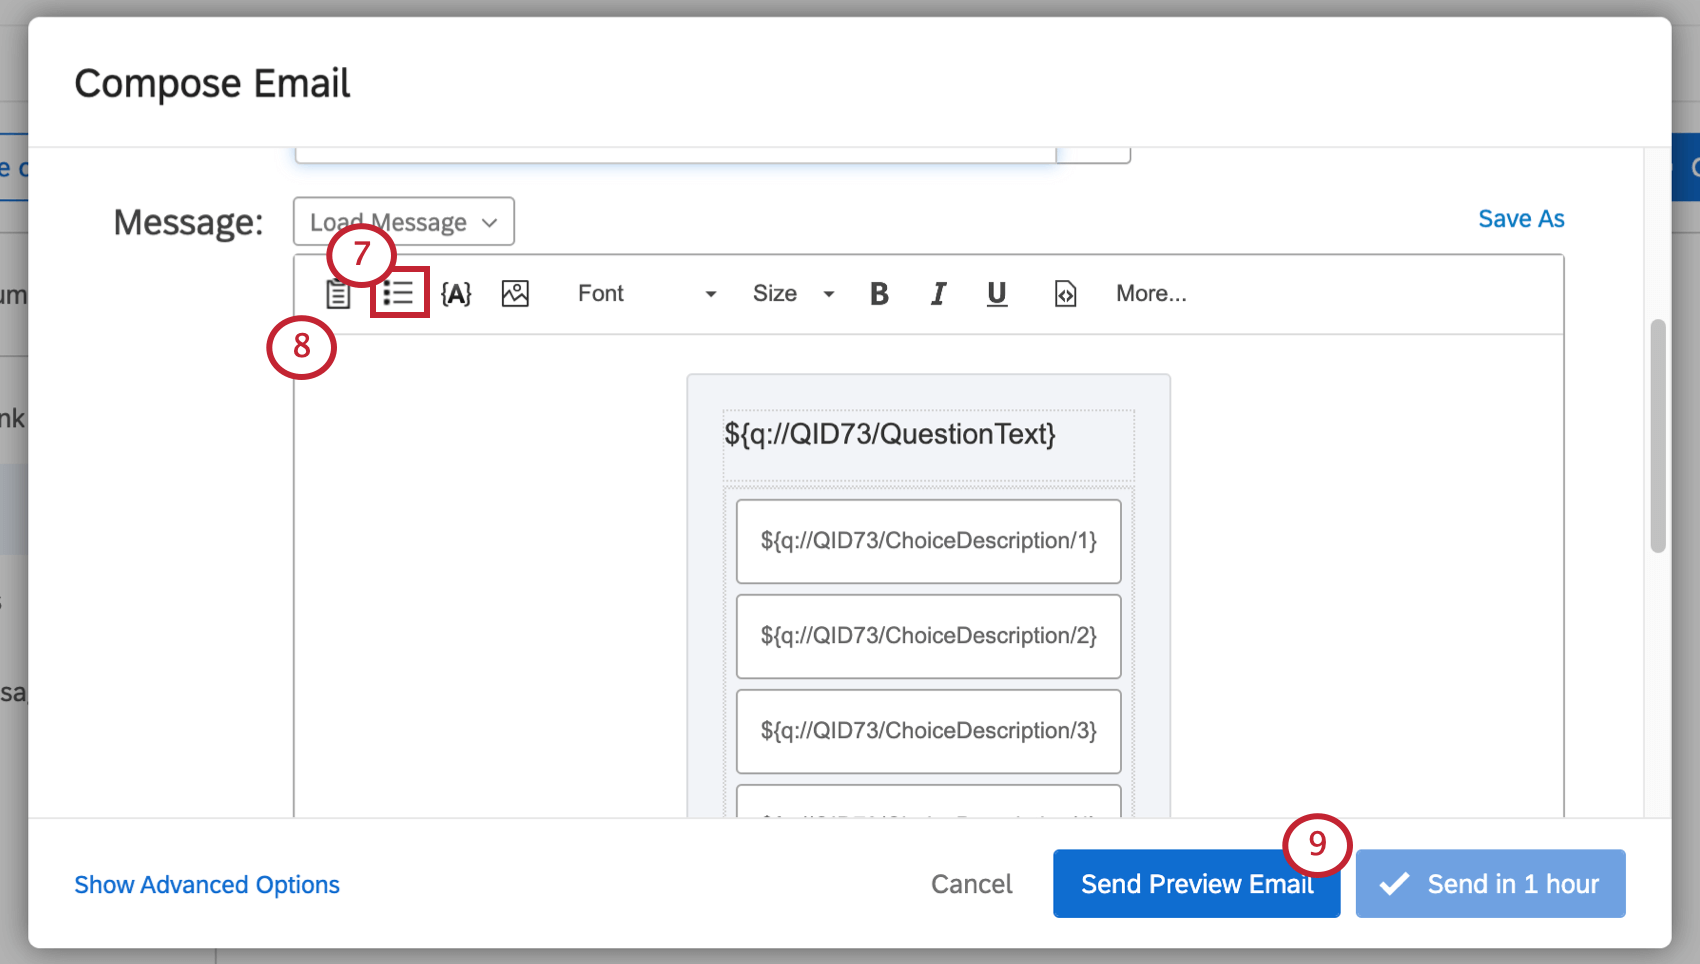Open the Size dropdown
Image resolution: width=1700 pixels, height=964 pixels.
[x=793, y=293]
